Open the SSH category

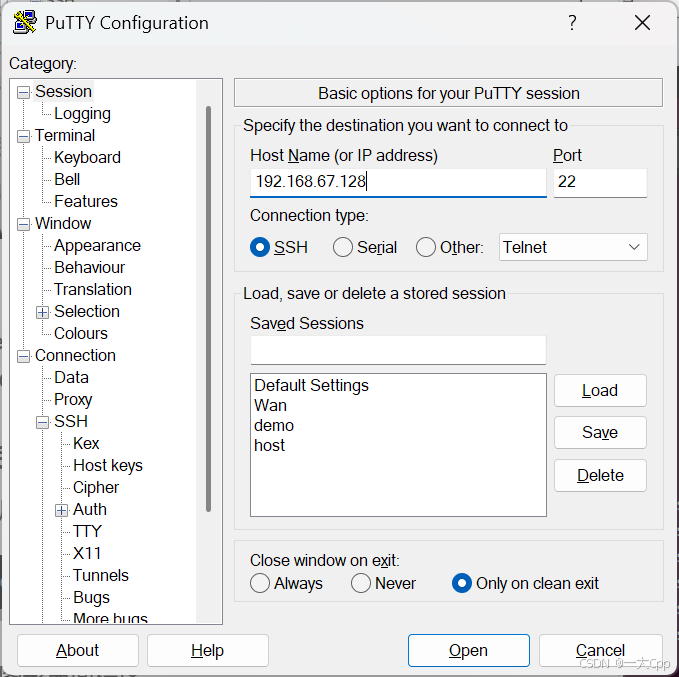coord(71,421)
